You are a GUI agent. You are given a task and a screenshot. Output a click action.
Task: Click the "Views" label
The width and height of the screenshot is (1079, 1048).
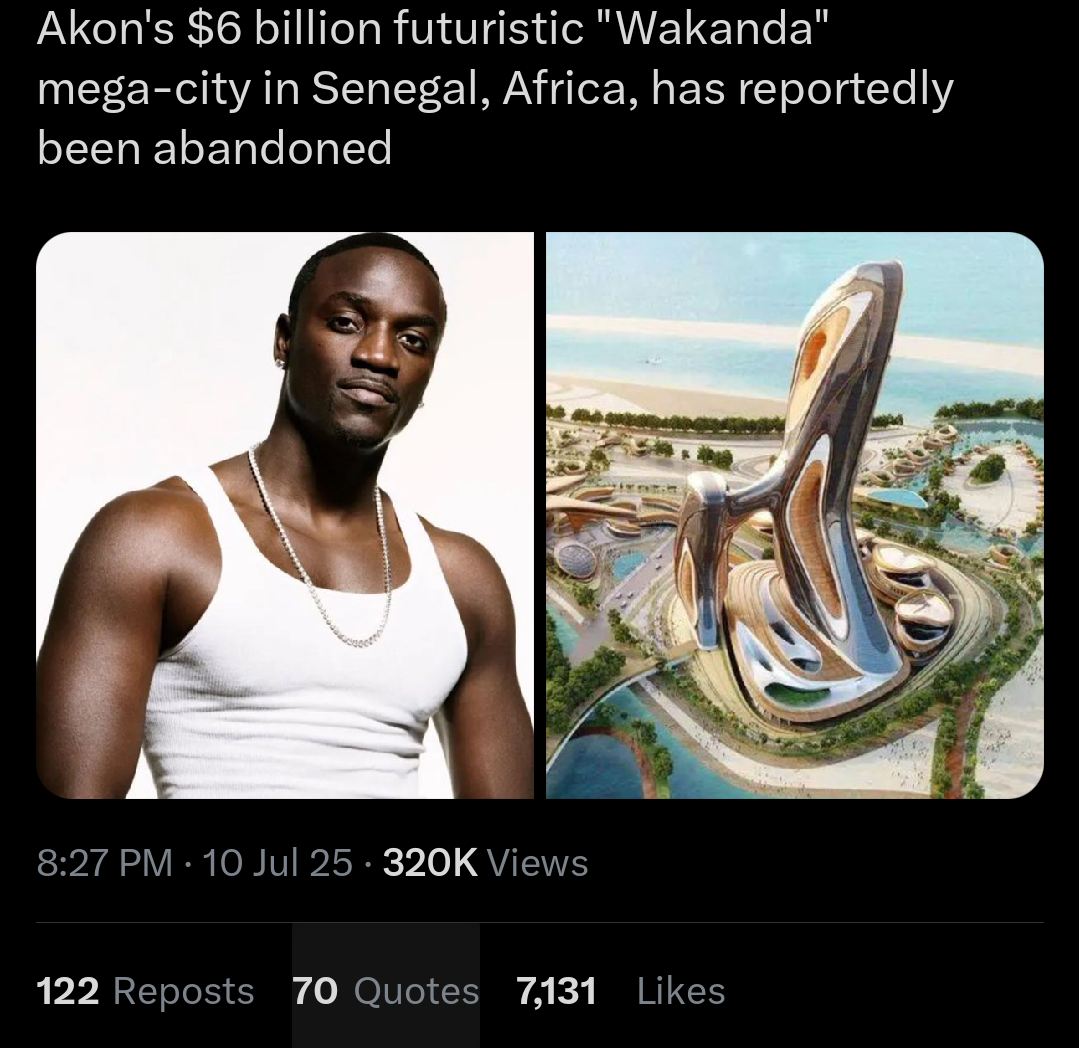537,863
